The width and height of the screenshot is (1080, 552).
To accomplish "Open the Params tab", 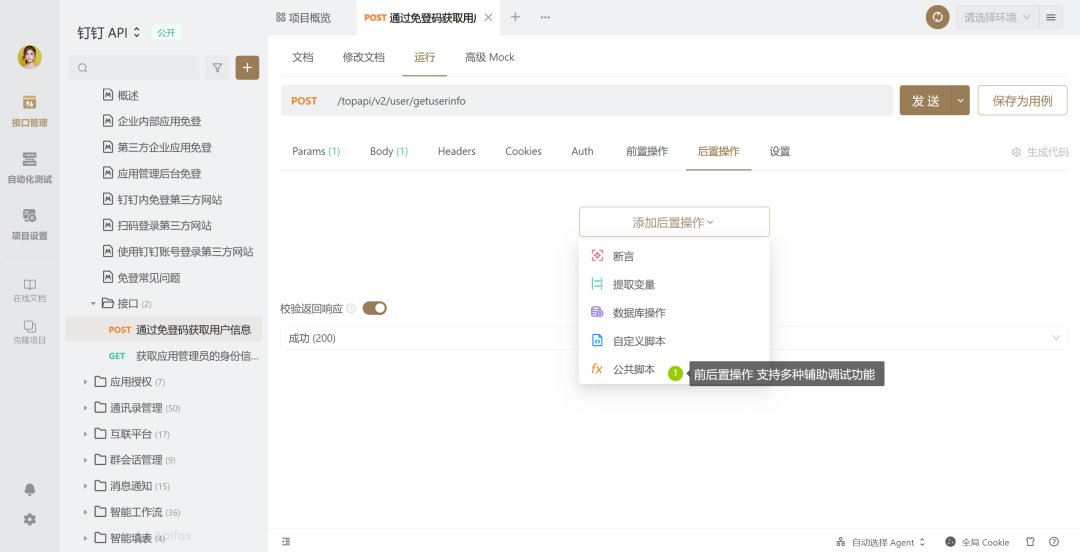I will (x=316, y=152).
